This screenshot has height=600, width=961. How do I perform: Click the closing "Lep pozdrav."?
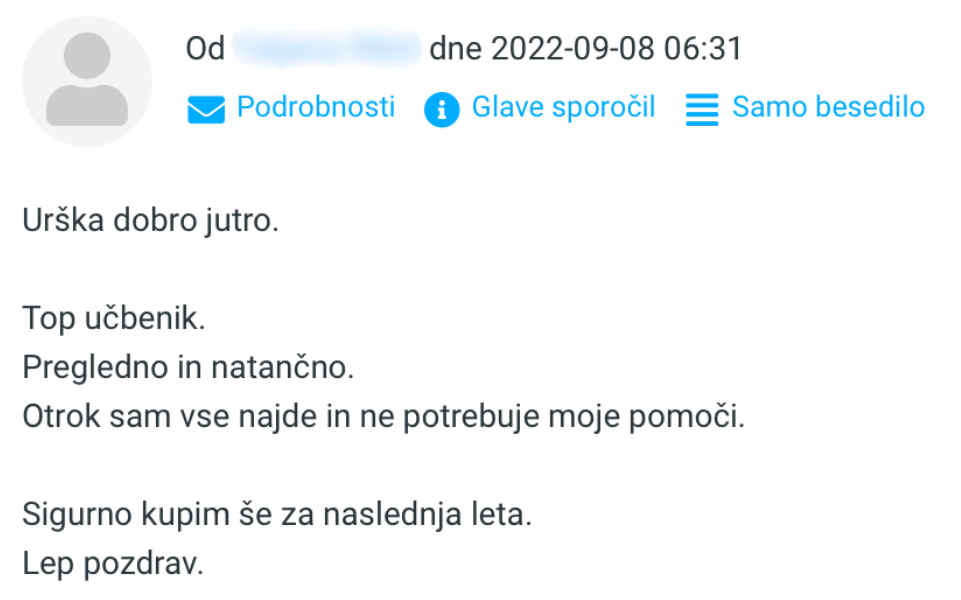click(113, 563)
